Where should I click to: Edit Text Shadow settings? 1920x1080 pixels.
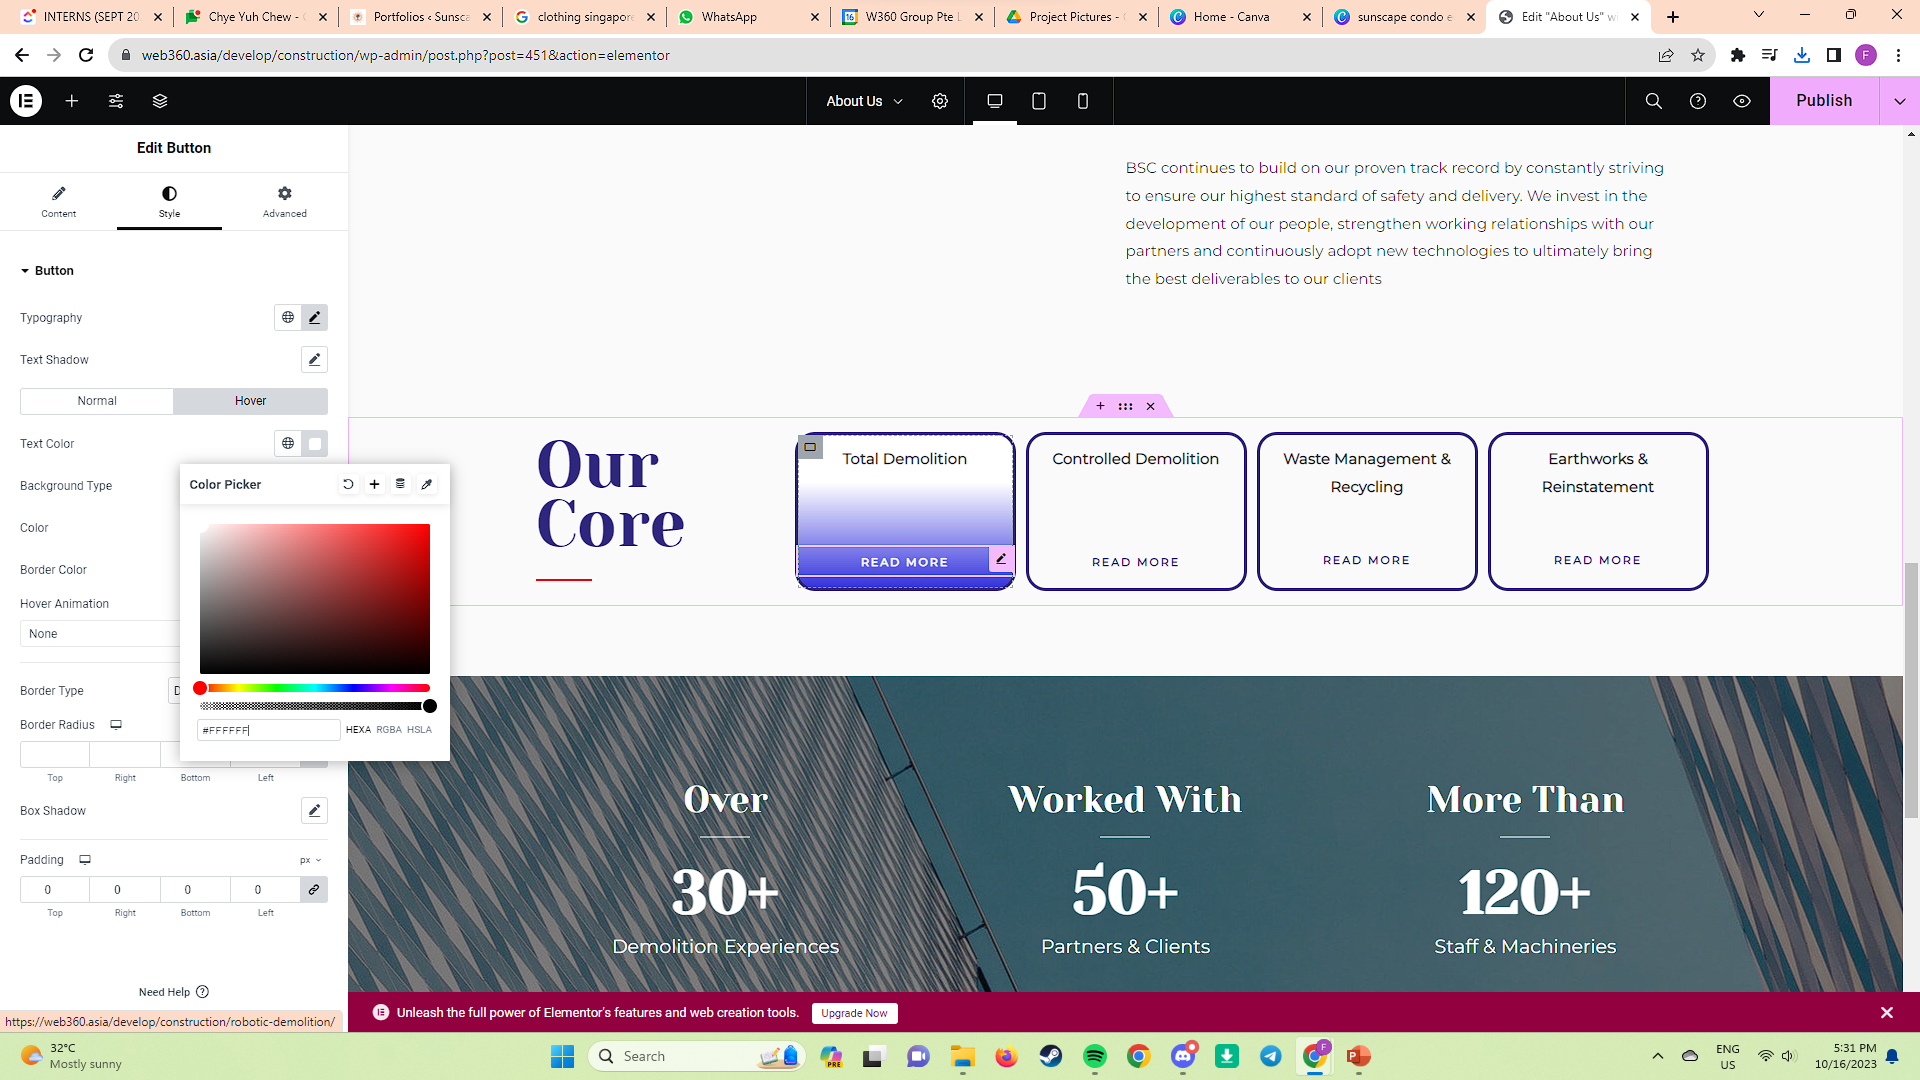[315, 359]
